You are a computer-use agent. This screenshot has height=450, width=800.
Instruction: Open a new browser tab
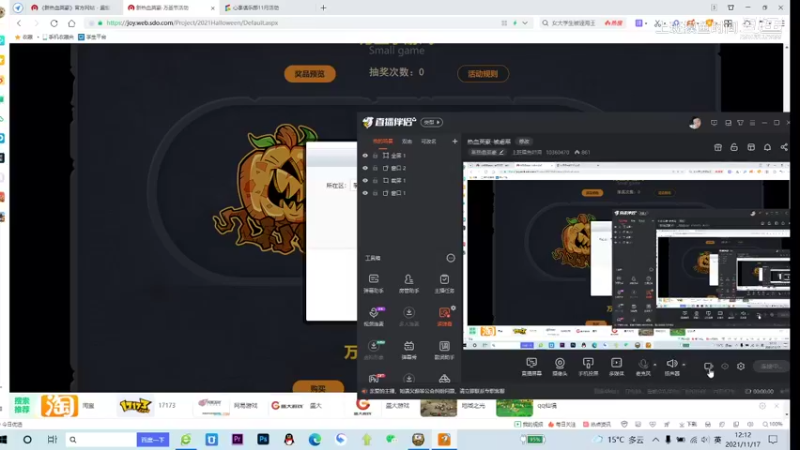[x=323, y=8]
